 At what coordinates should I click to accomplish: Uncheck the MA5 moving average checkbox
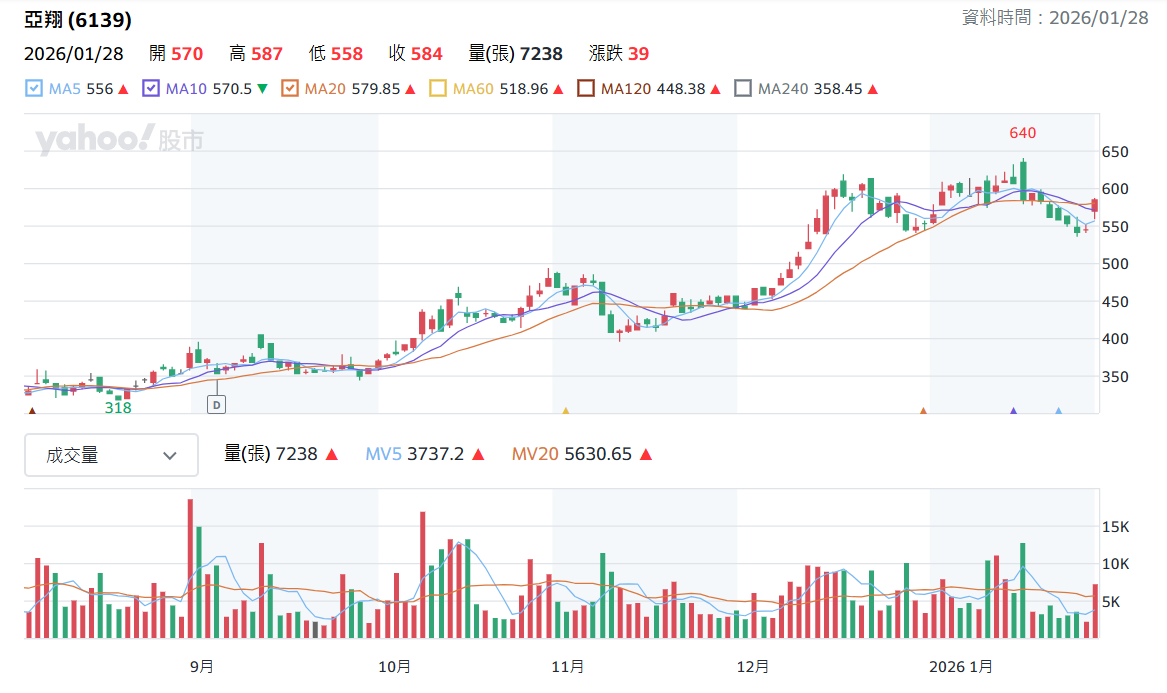(x=33, y=89)
